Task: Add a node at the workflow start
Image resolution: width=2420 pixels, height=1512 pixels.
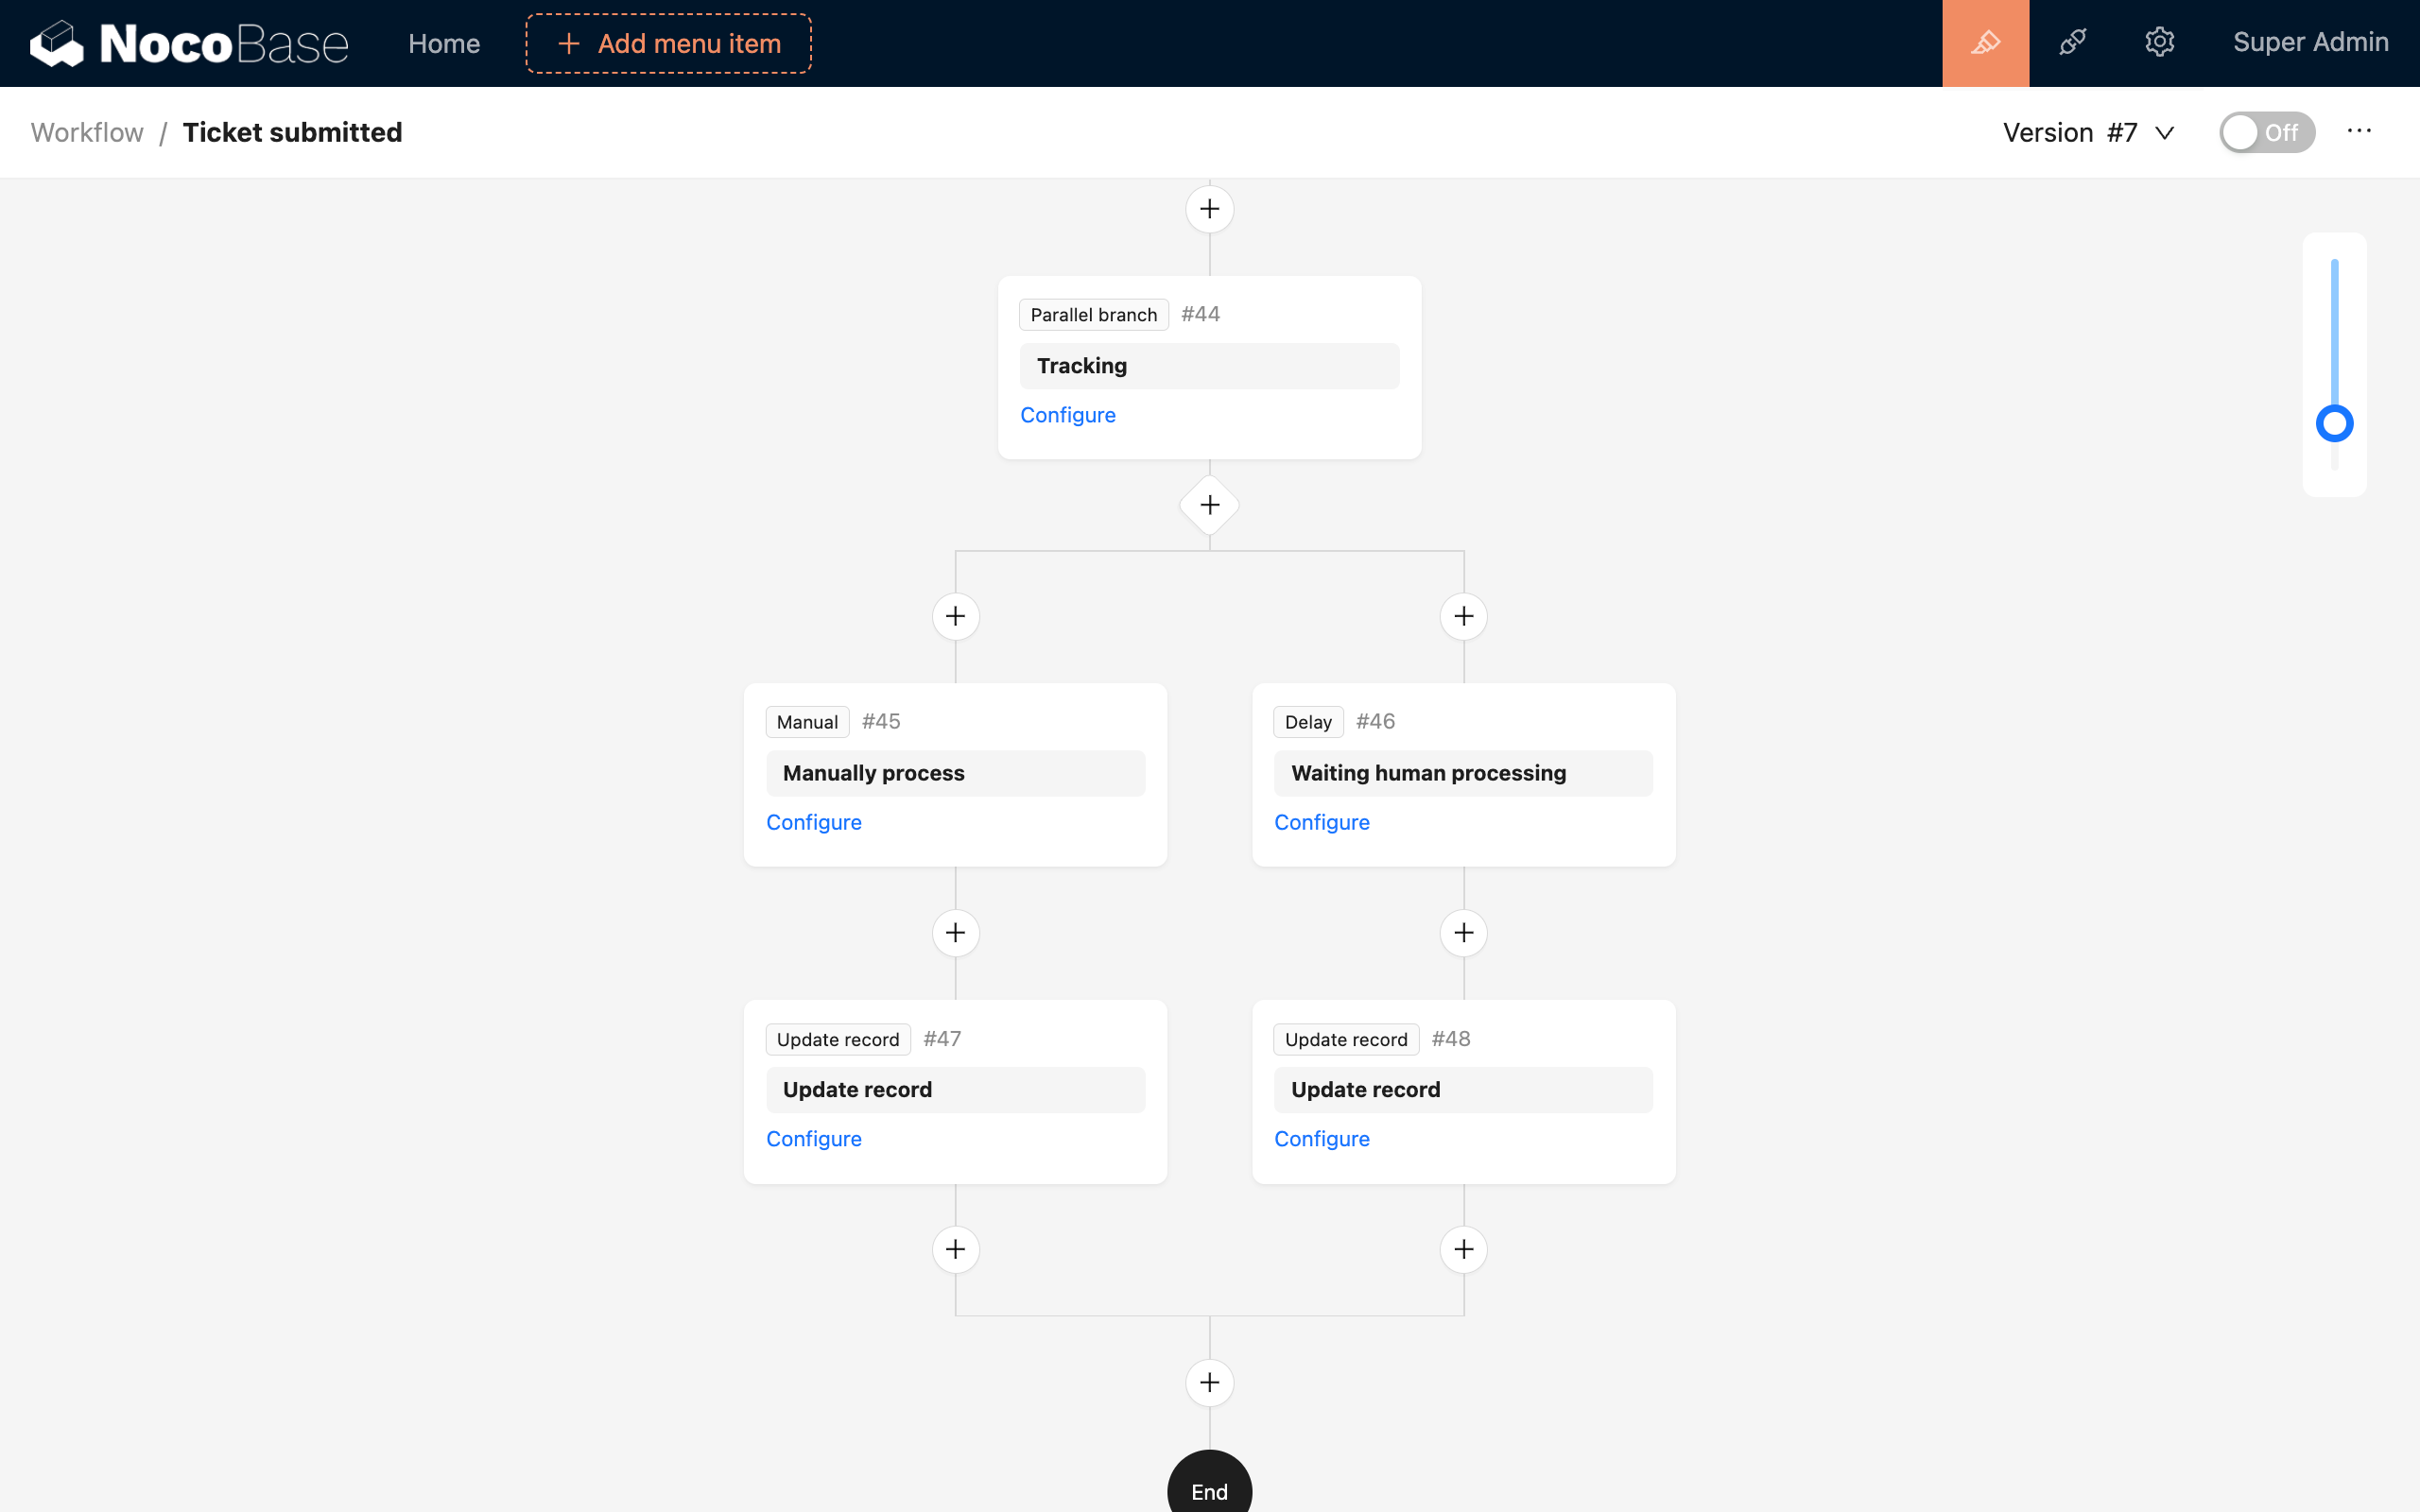Action: point(1209,208)
